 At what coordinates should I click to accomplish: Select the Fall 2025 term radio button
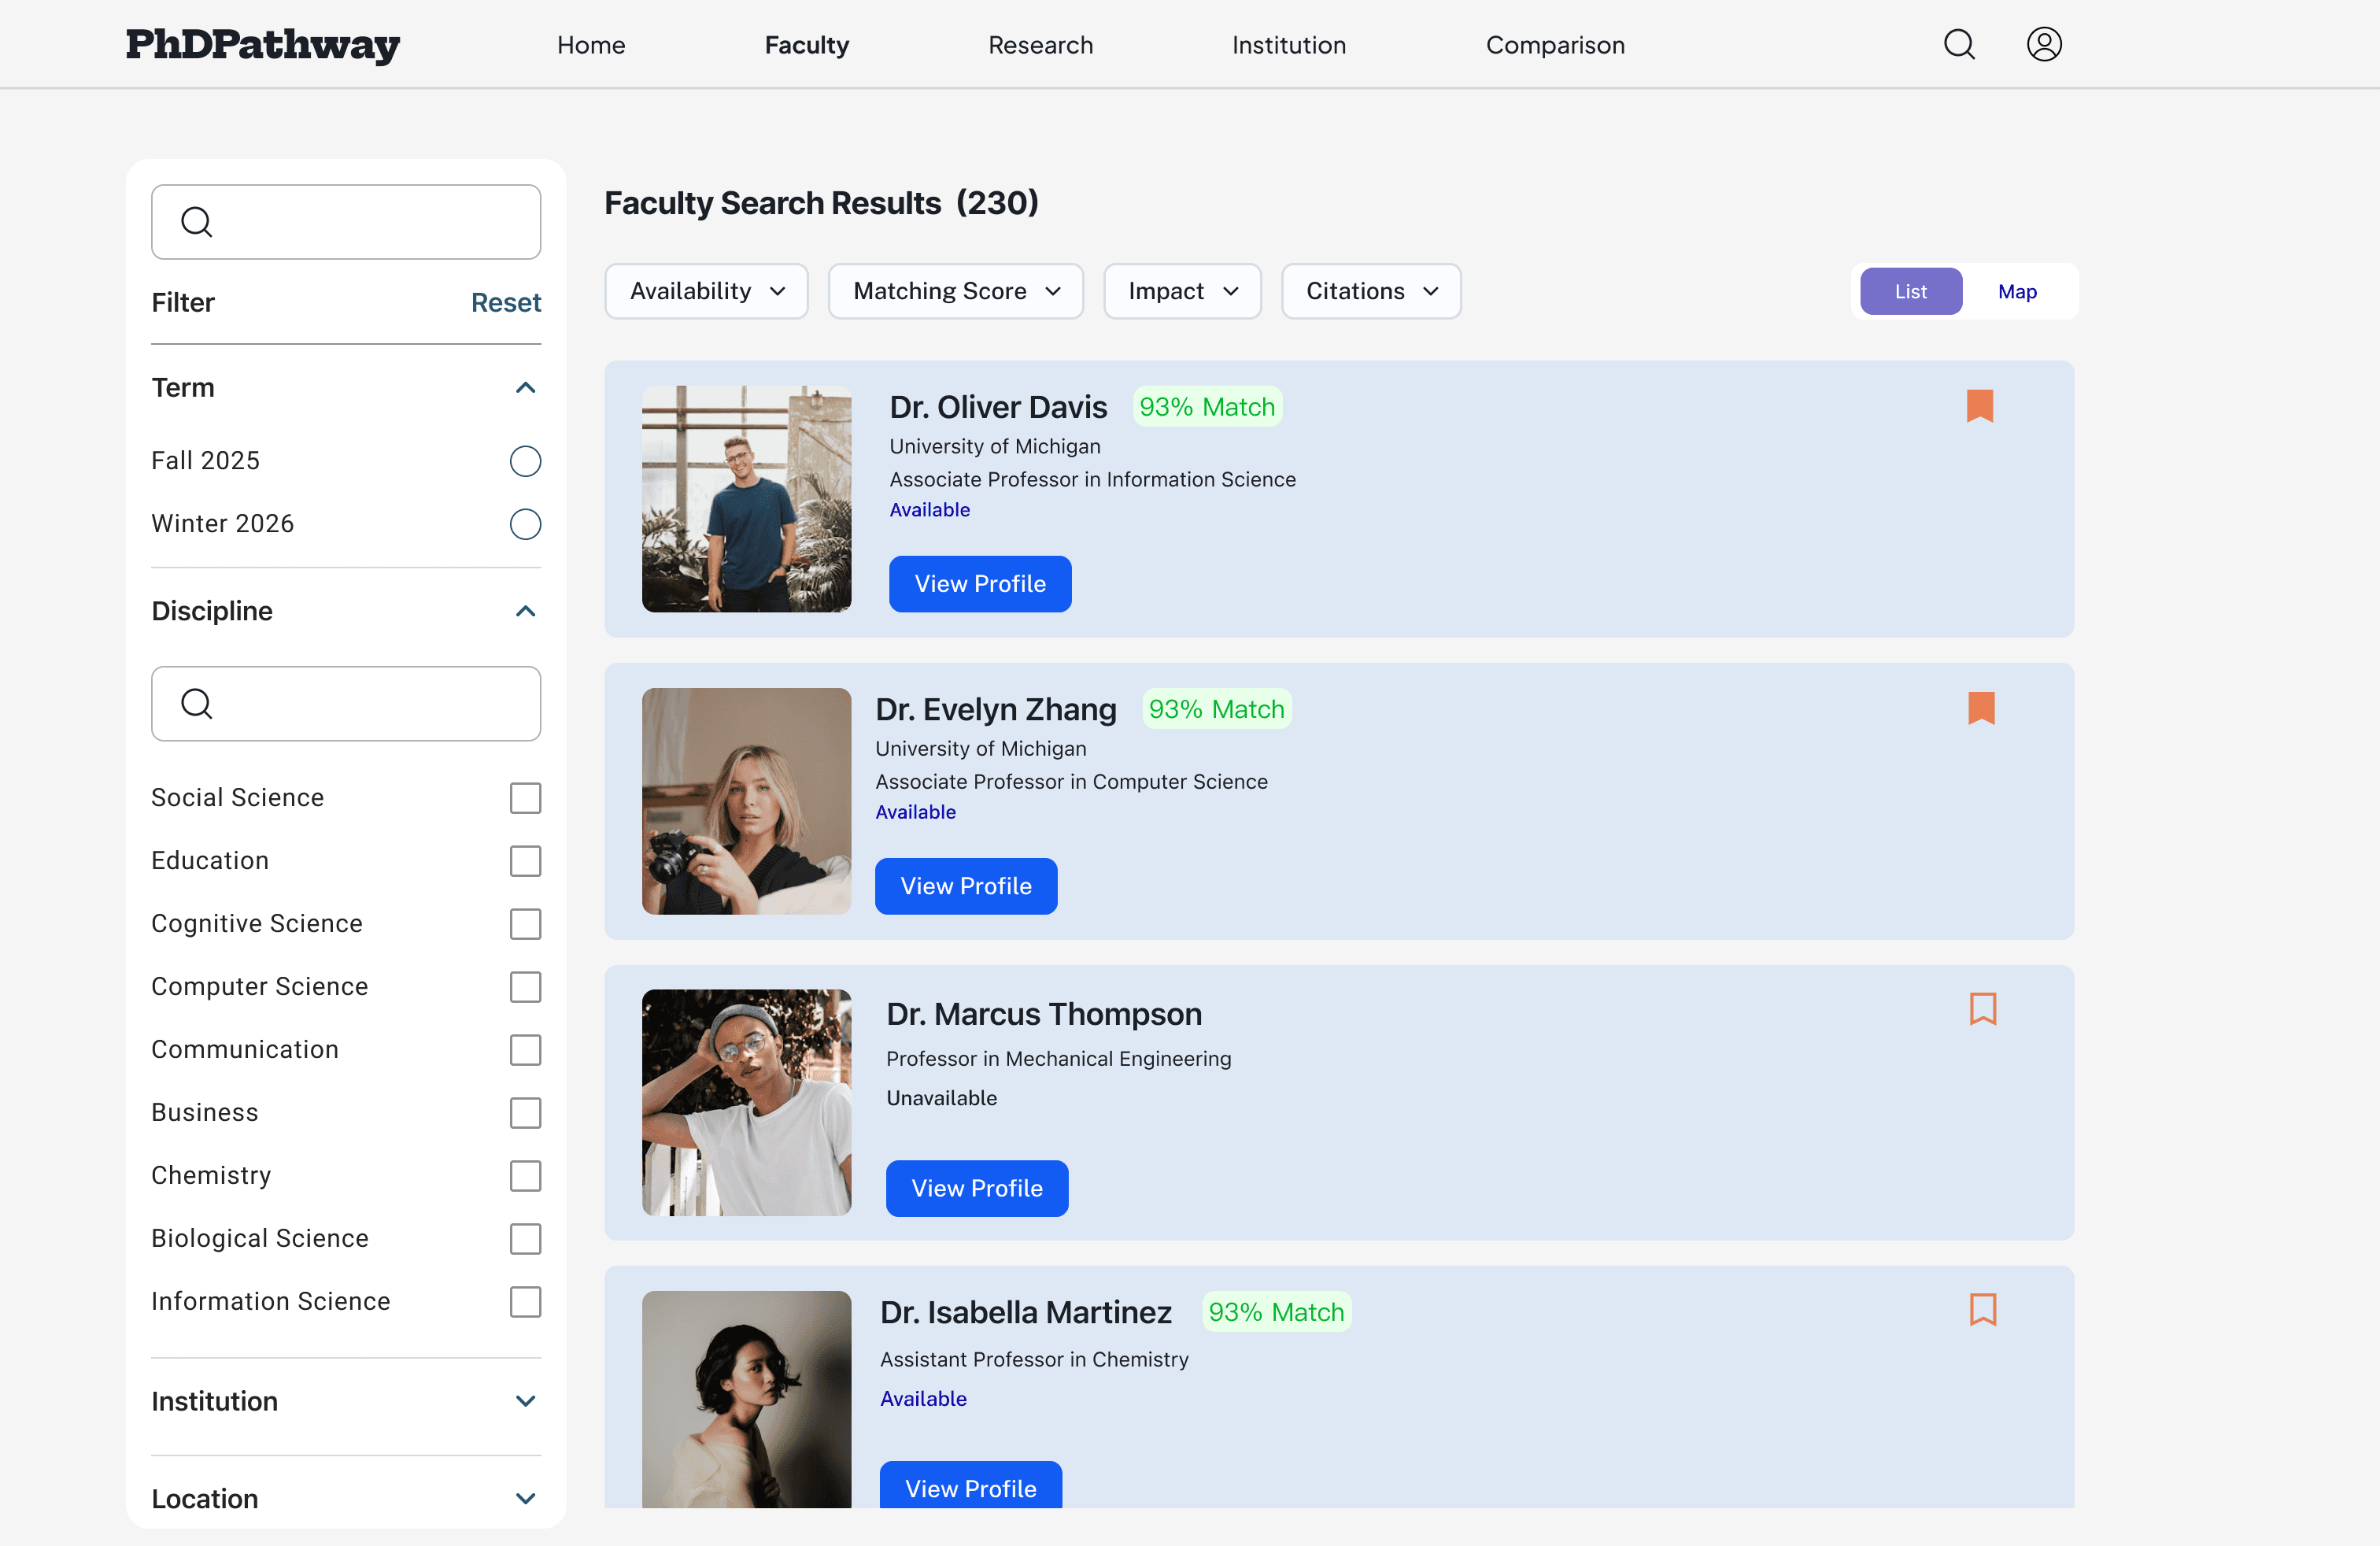(525, 461)
